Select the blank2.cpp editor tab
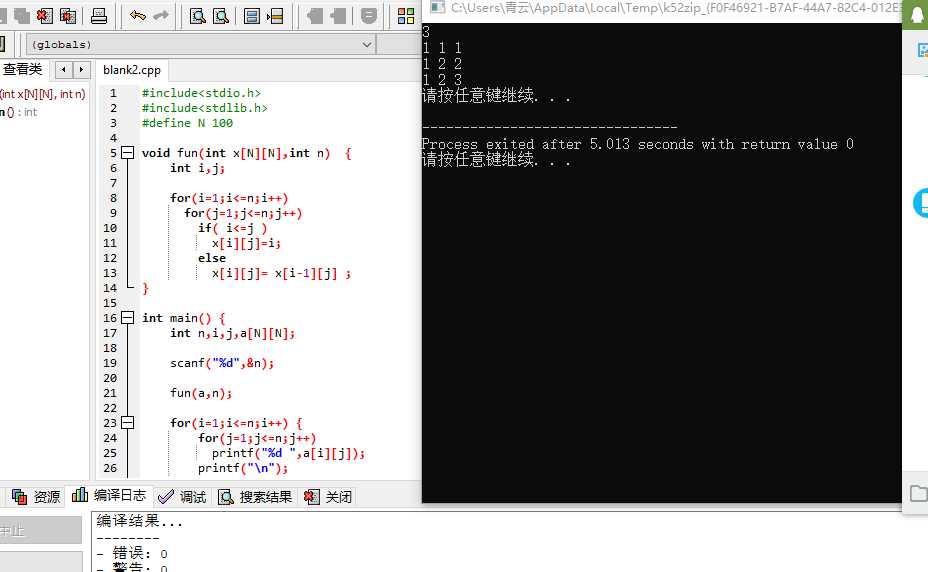Viewport: 928px width, 572px height. pos(132,70)
